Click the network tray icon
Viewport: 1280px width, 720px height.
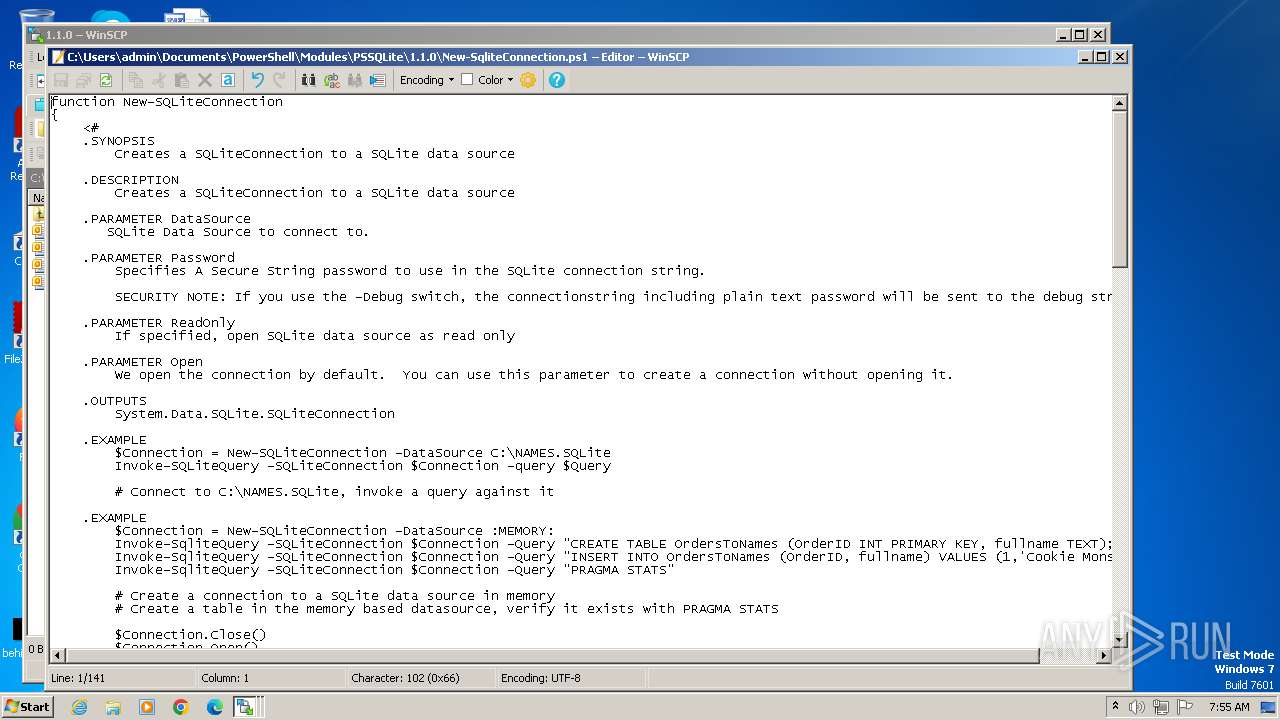(x=1162, y=707)
